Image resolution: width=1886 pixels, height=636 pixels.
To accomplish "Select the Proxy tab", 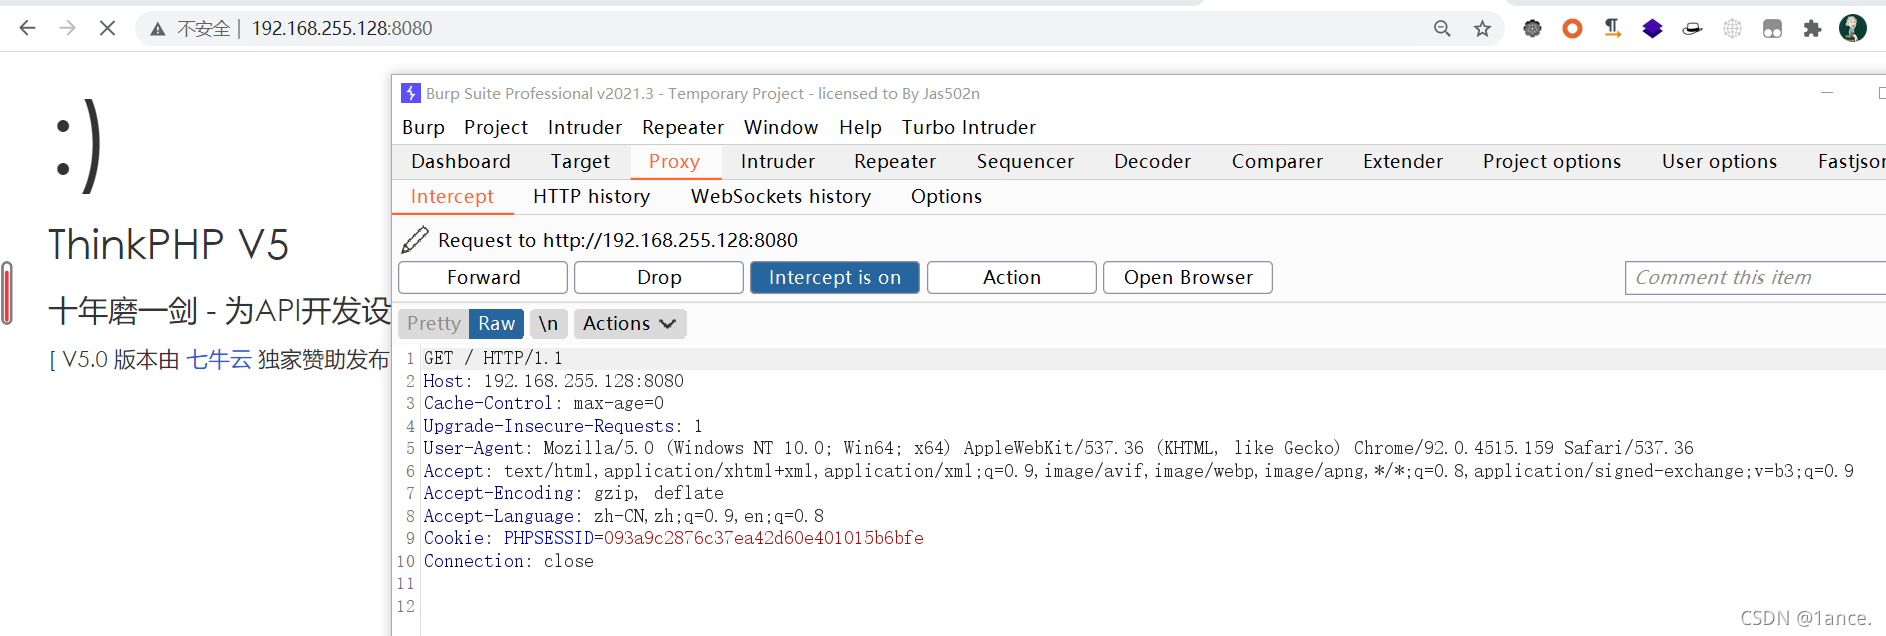I will [674, 161].
